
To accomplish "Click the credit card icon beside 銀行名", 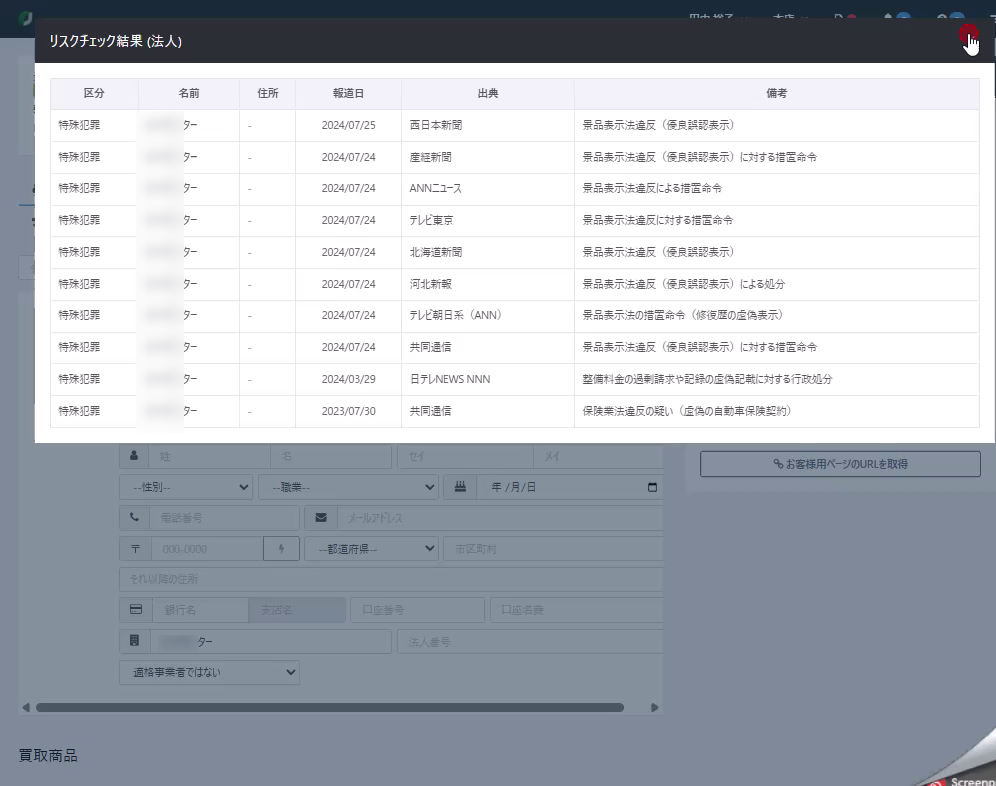I will pos(134,610).
